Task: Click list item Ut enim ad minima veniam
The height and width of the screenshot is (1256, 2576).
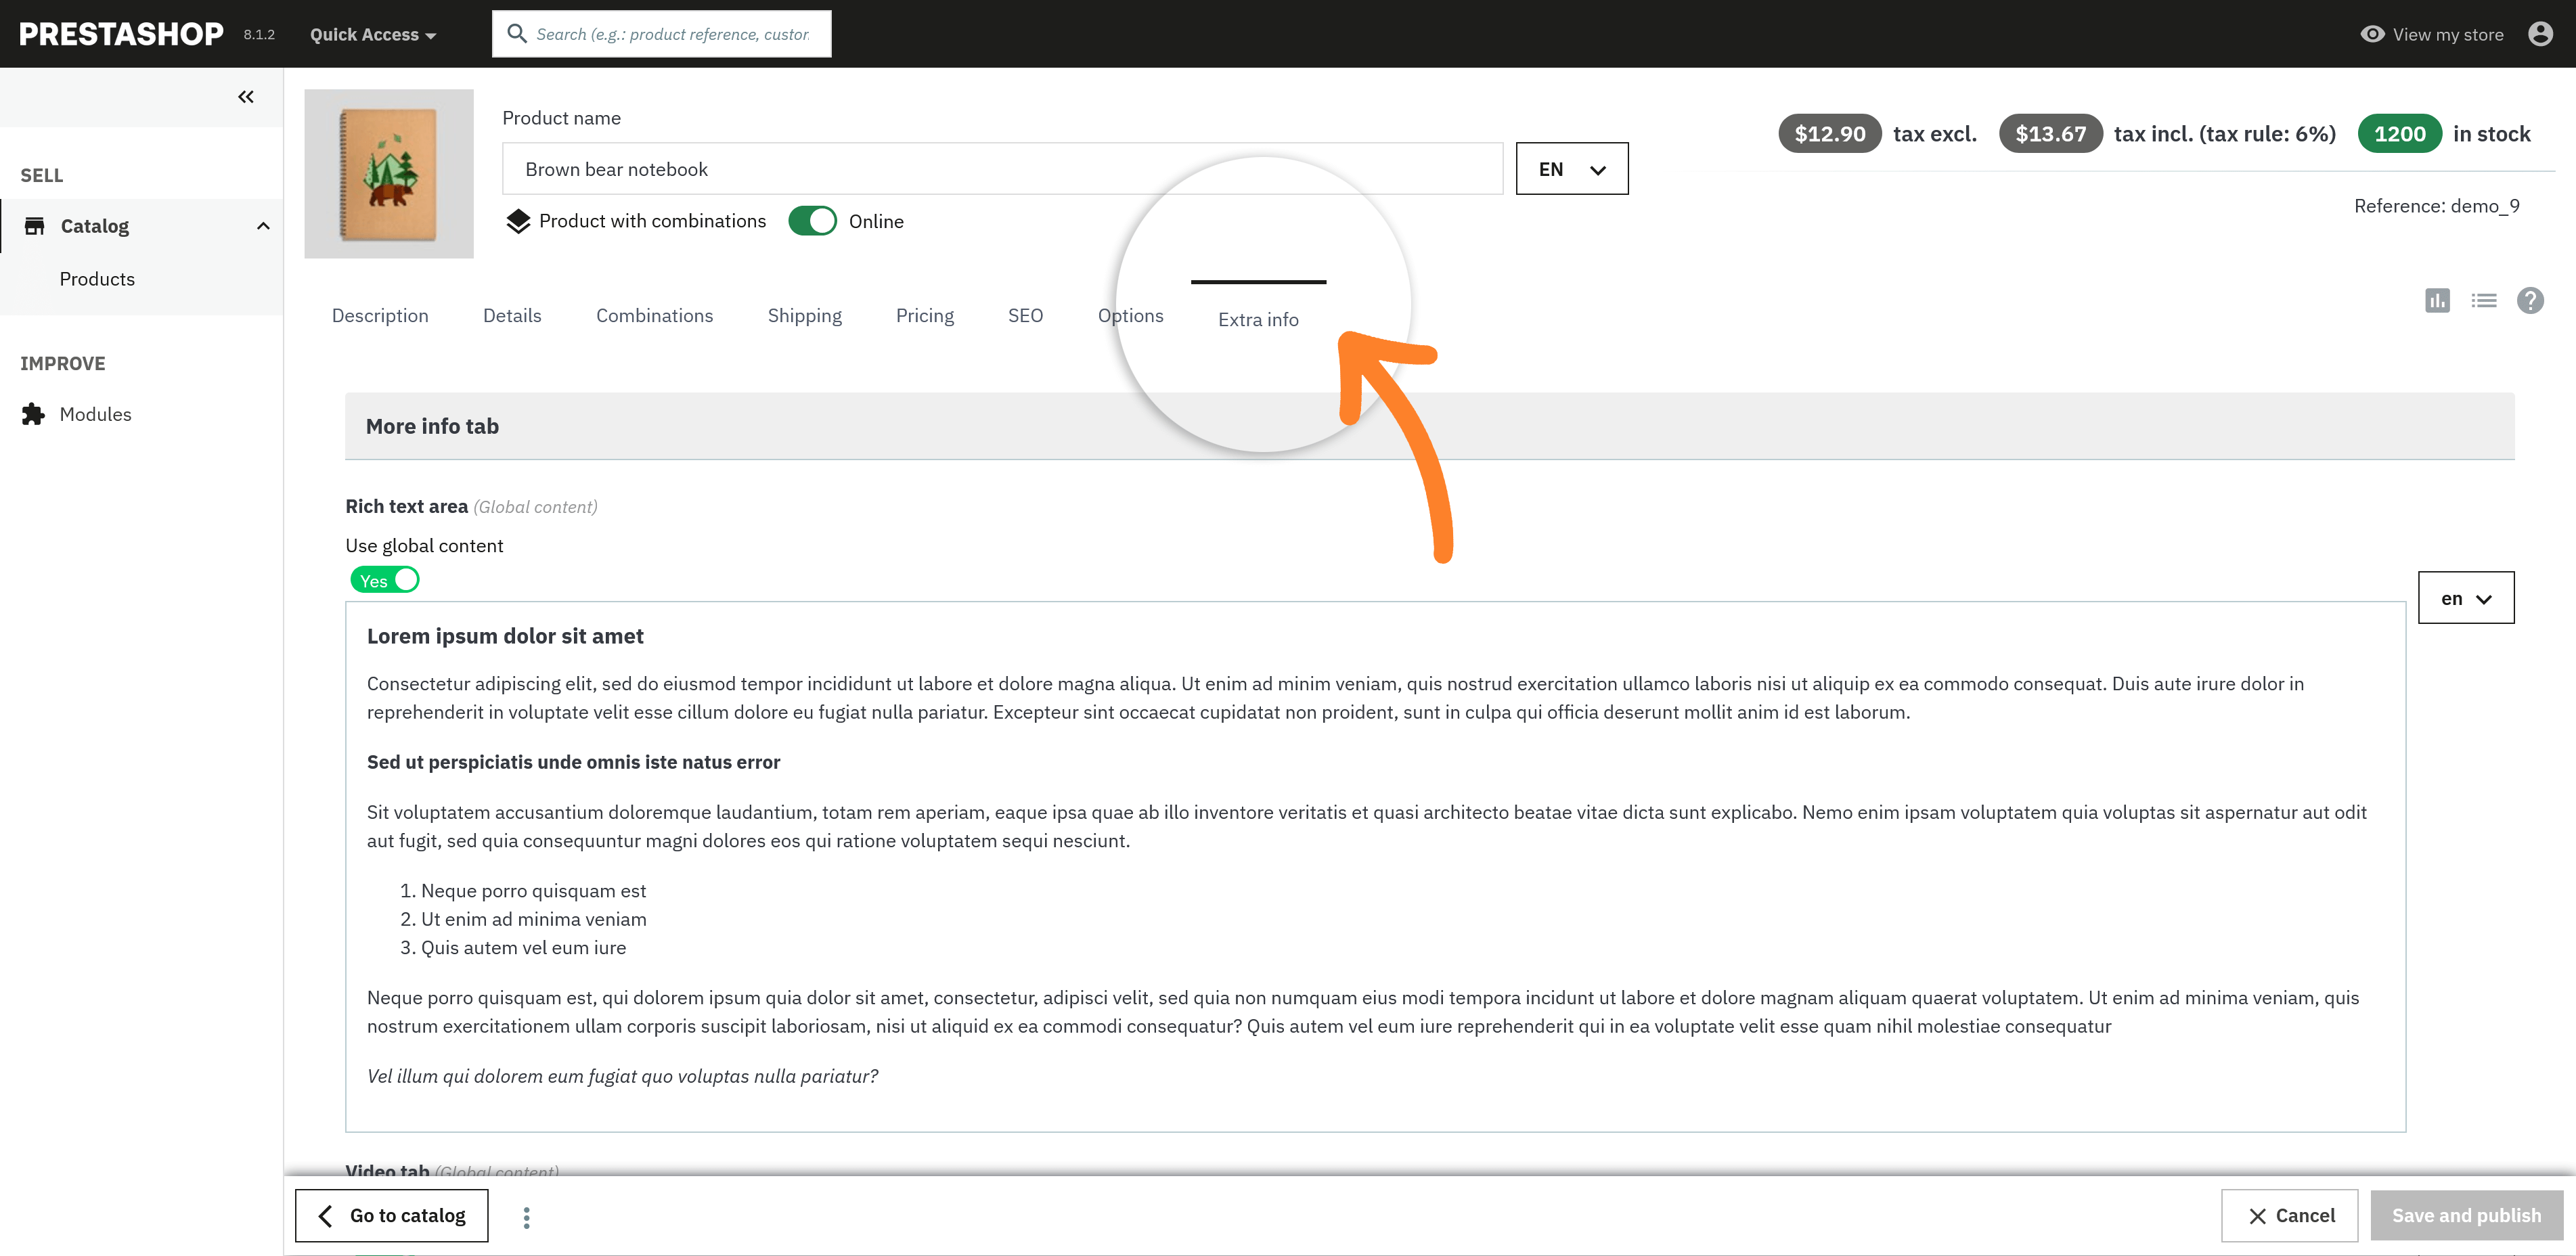Action: coord(533,919)
